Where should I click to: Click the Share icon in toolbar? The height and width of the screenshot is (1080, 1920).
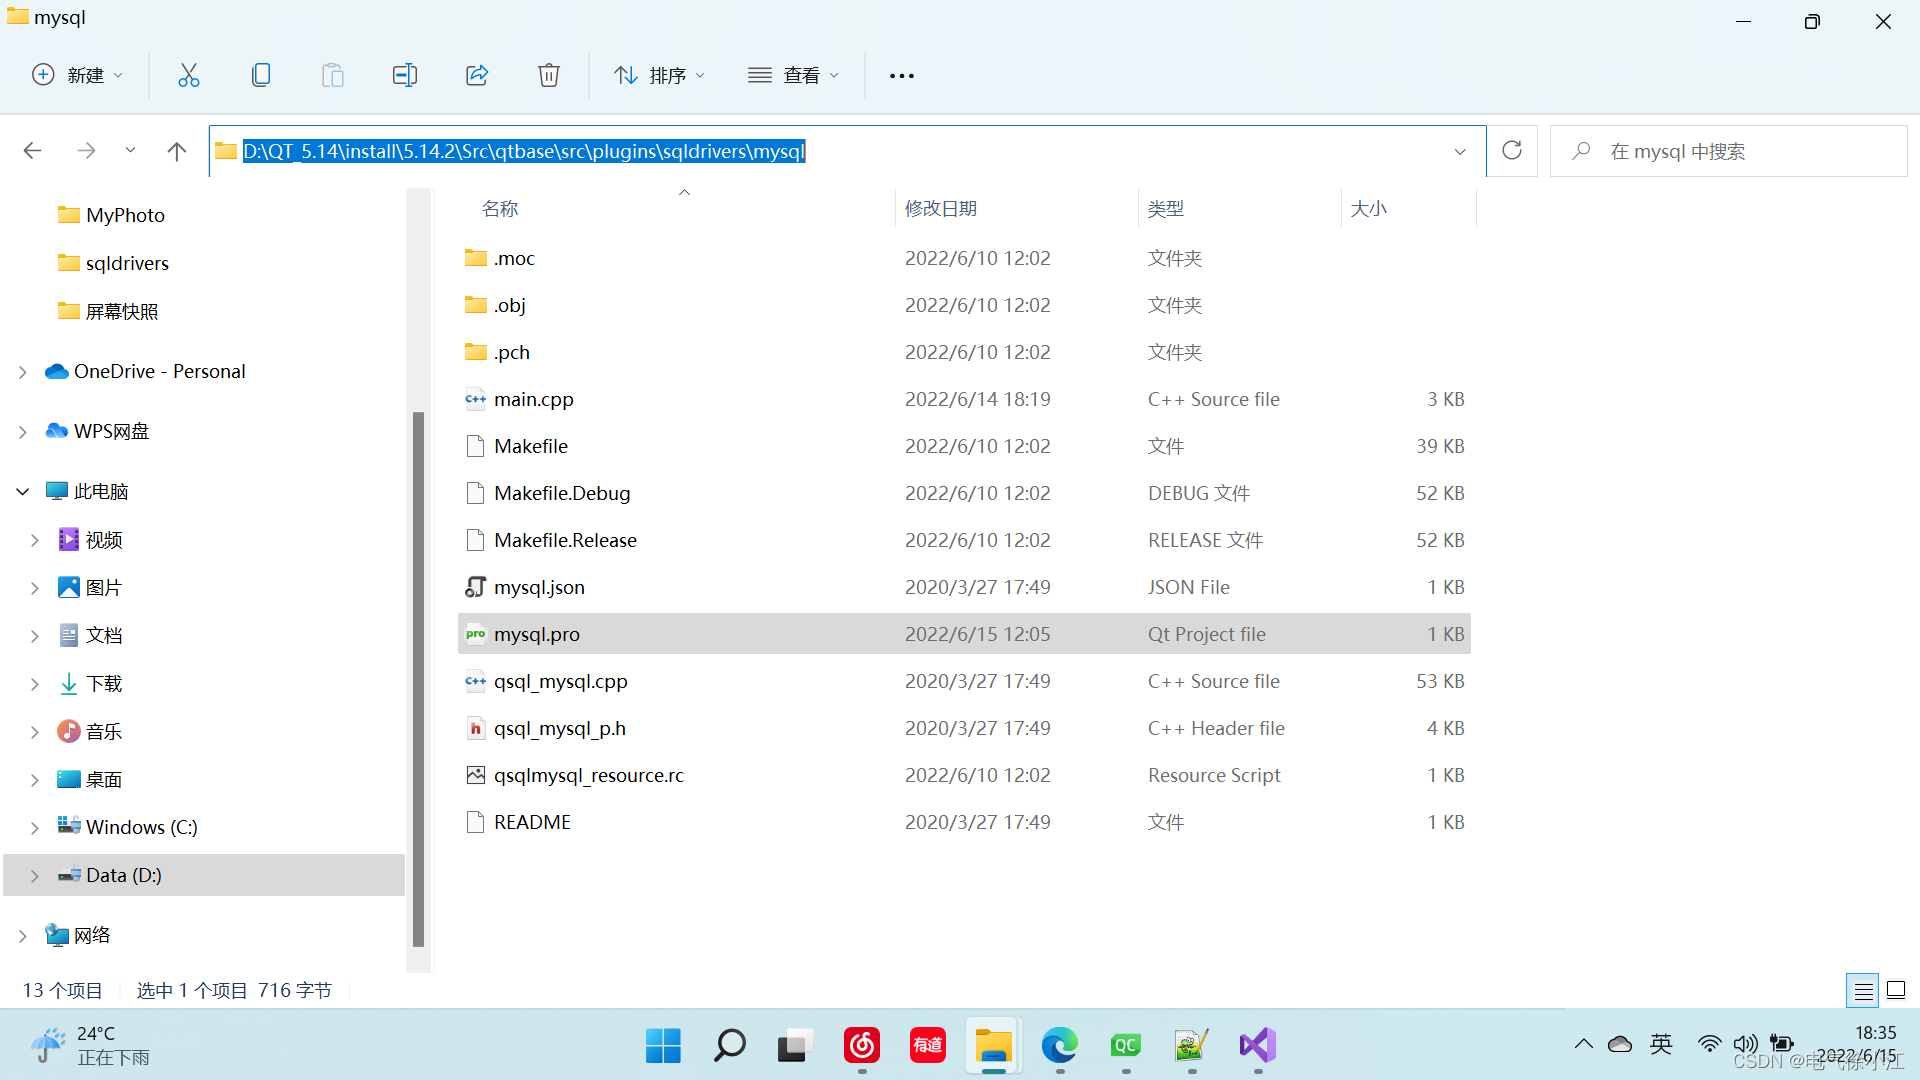[477, 75]
